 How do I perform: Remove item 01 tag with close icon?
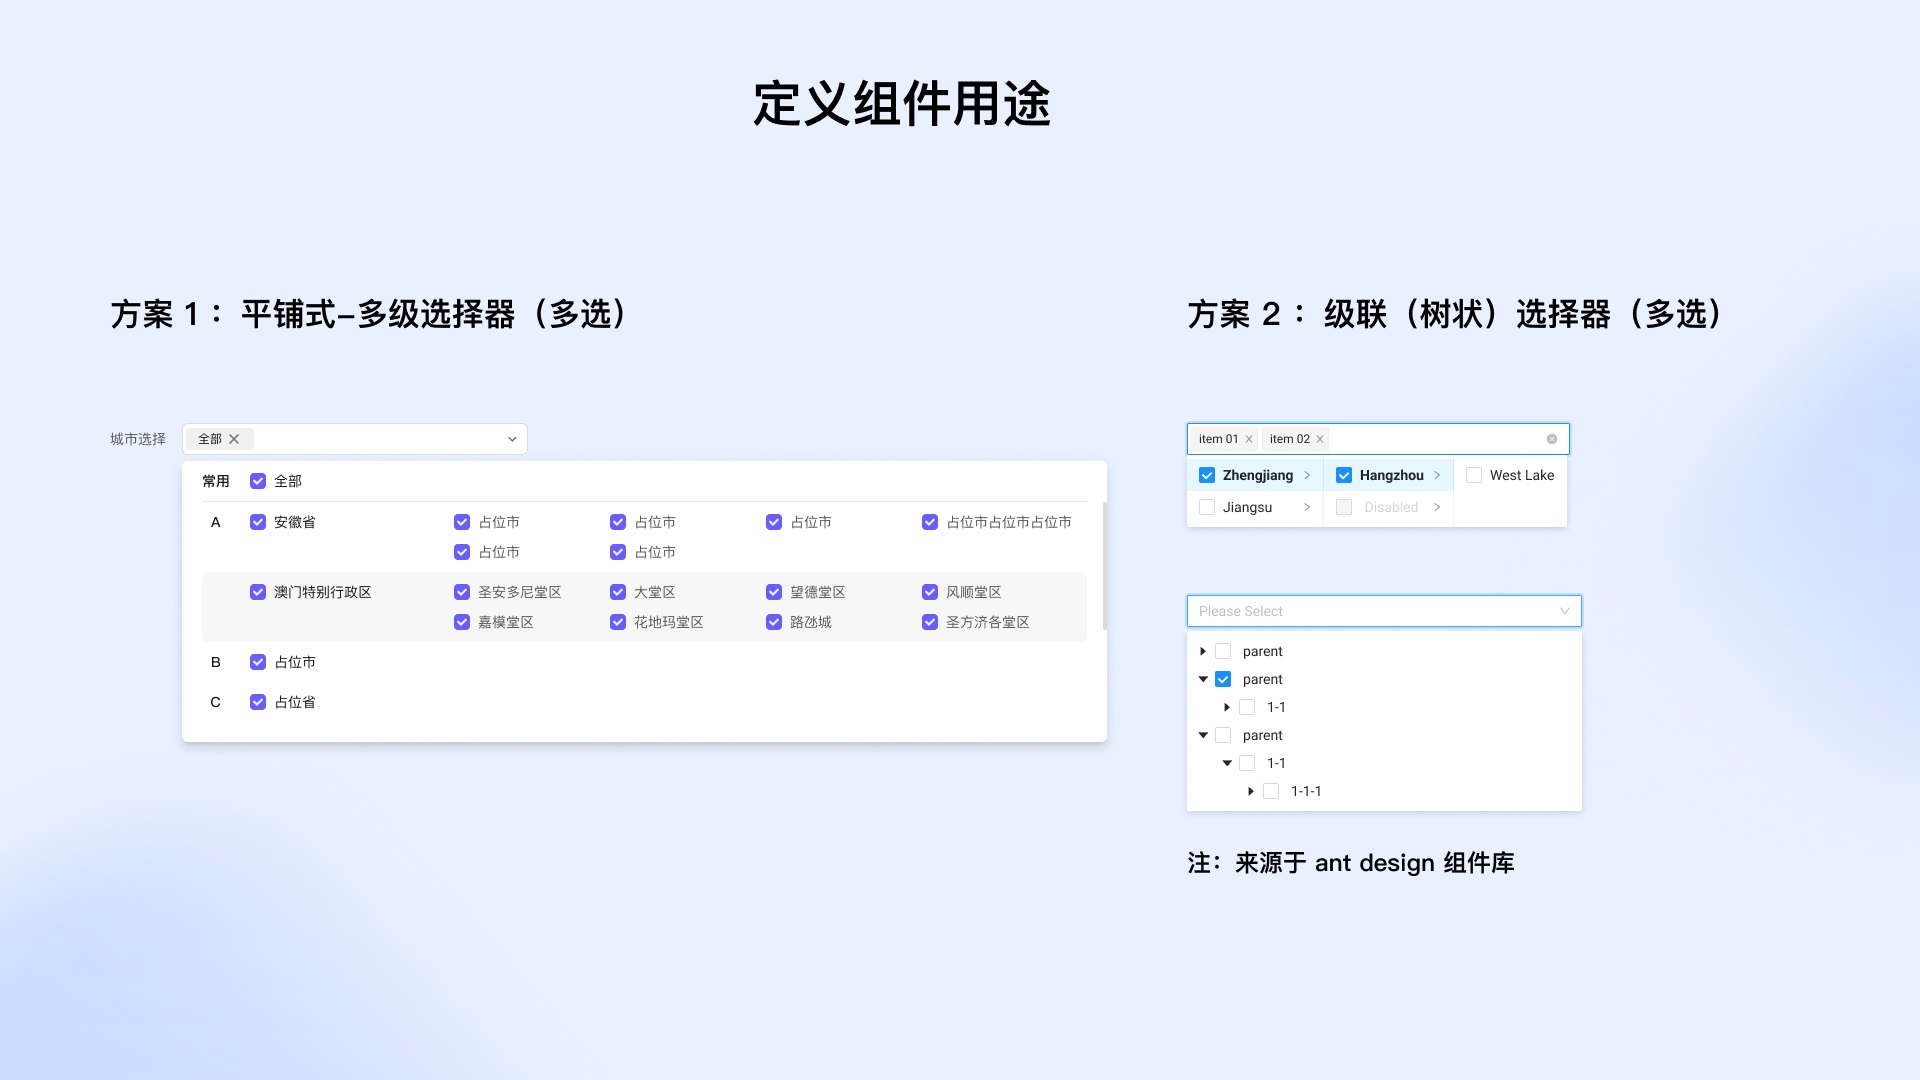click(1247, 438)
